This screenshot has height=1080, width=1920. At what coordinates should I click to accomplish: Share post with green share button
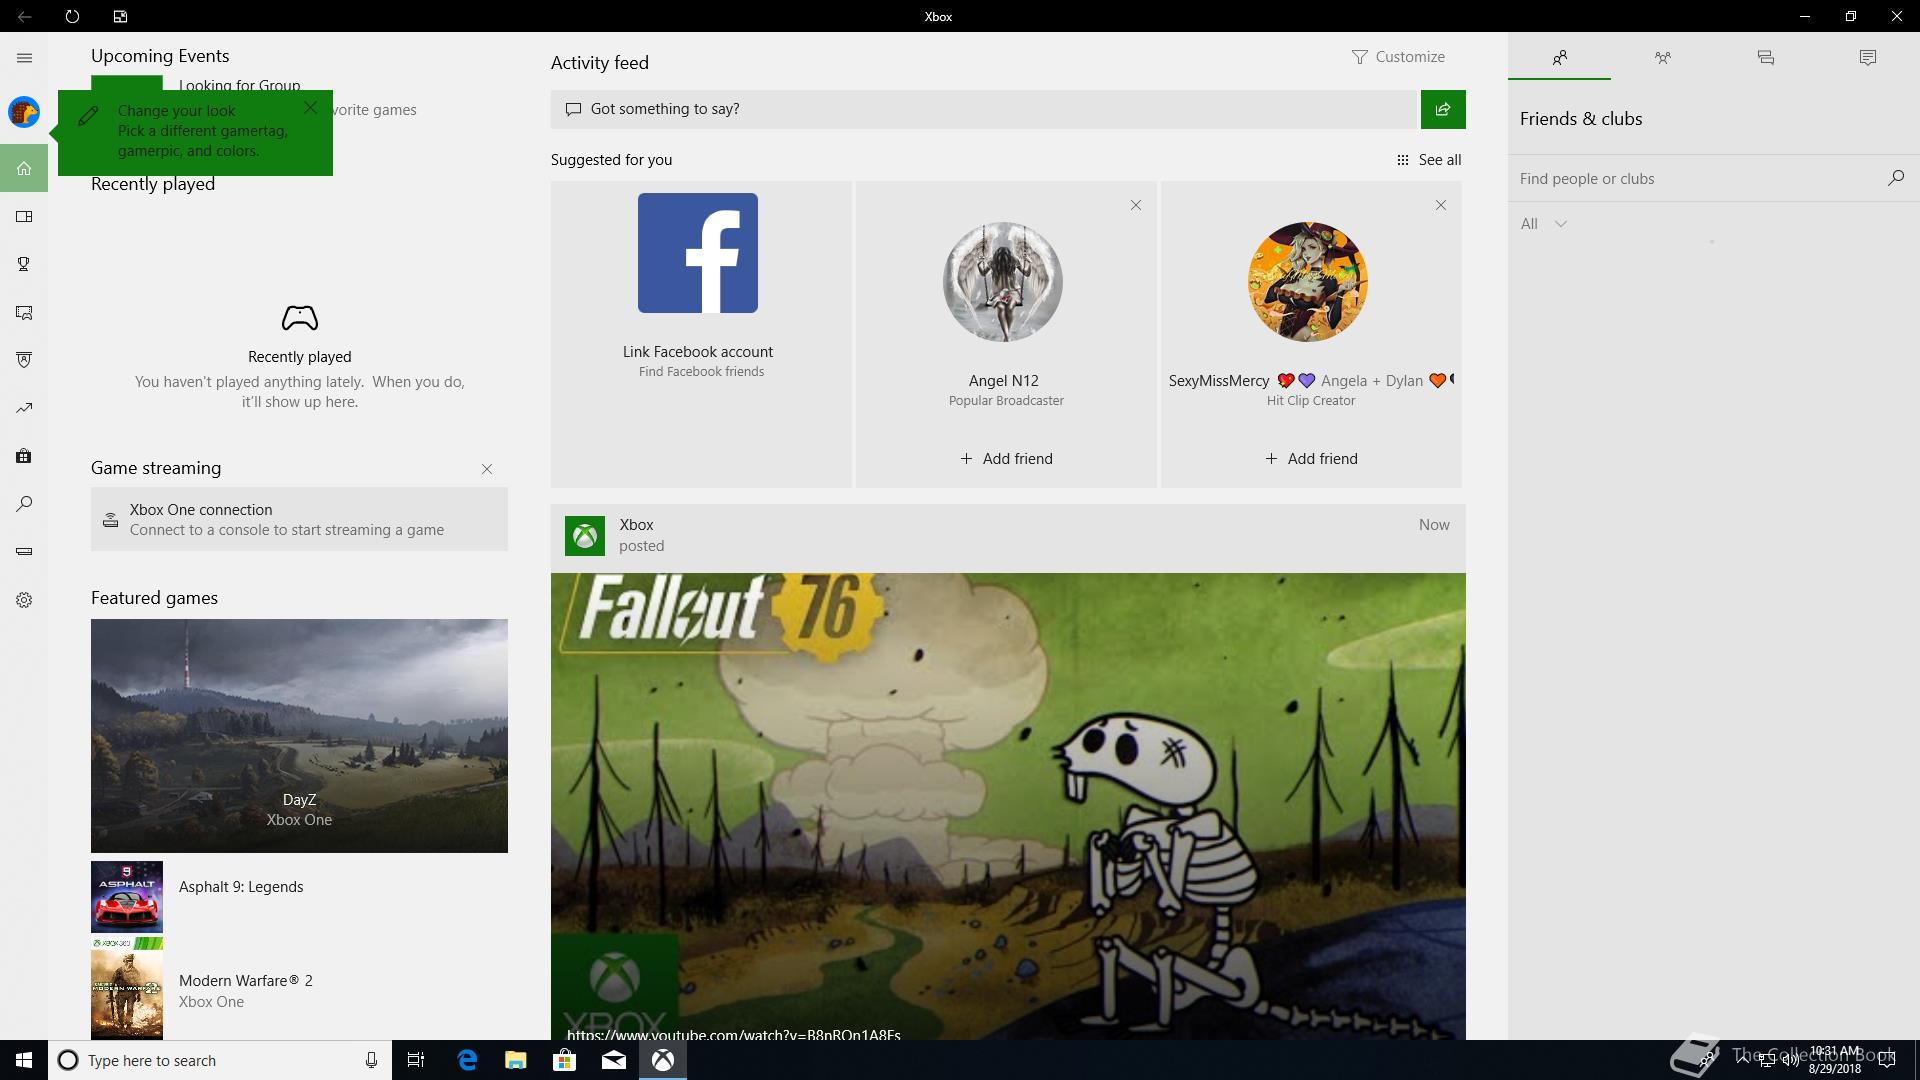[1443, 109]
